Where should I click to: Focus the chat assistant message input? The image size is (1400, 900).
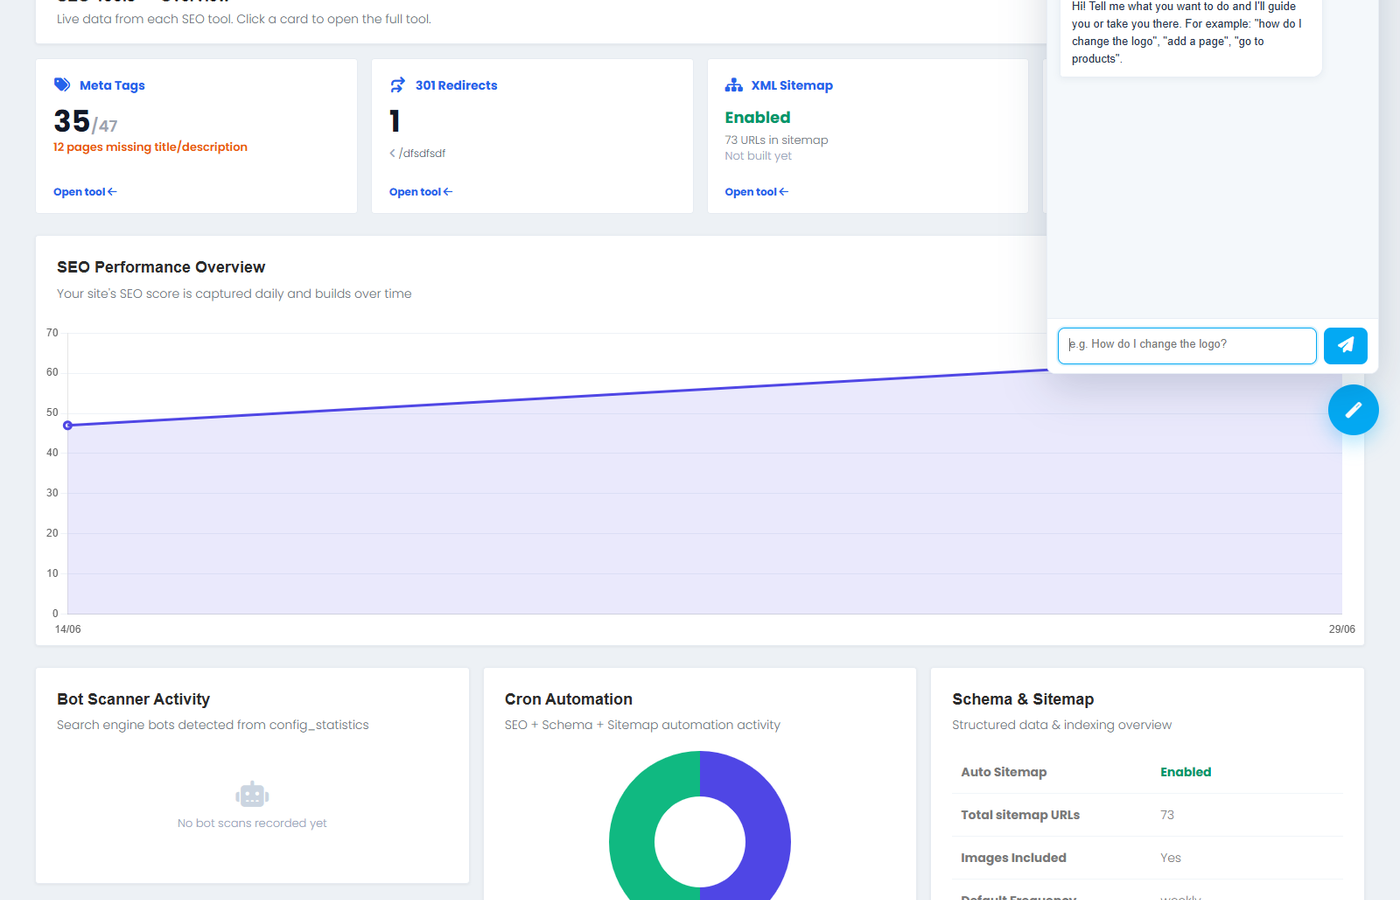(x=1187, y=345)
